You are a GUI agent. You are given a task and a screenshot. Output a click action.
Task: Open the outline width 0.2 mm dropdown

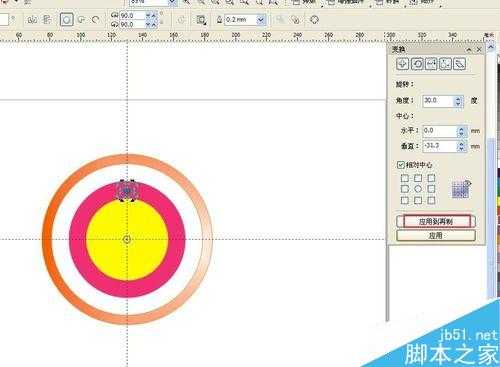click(x=261, y=20)
